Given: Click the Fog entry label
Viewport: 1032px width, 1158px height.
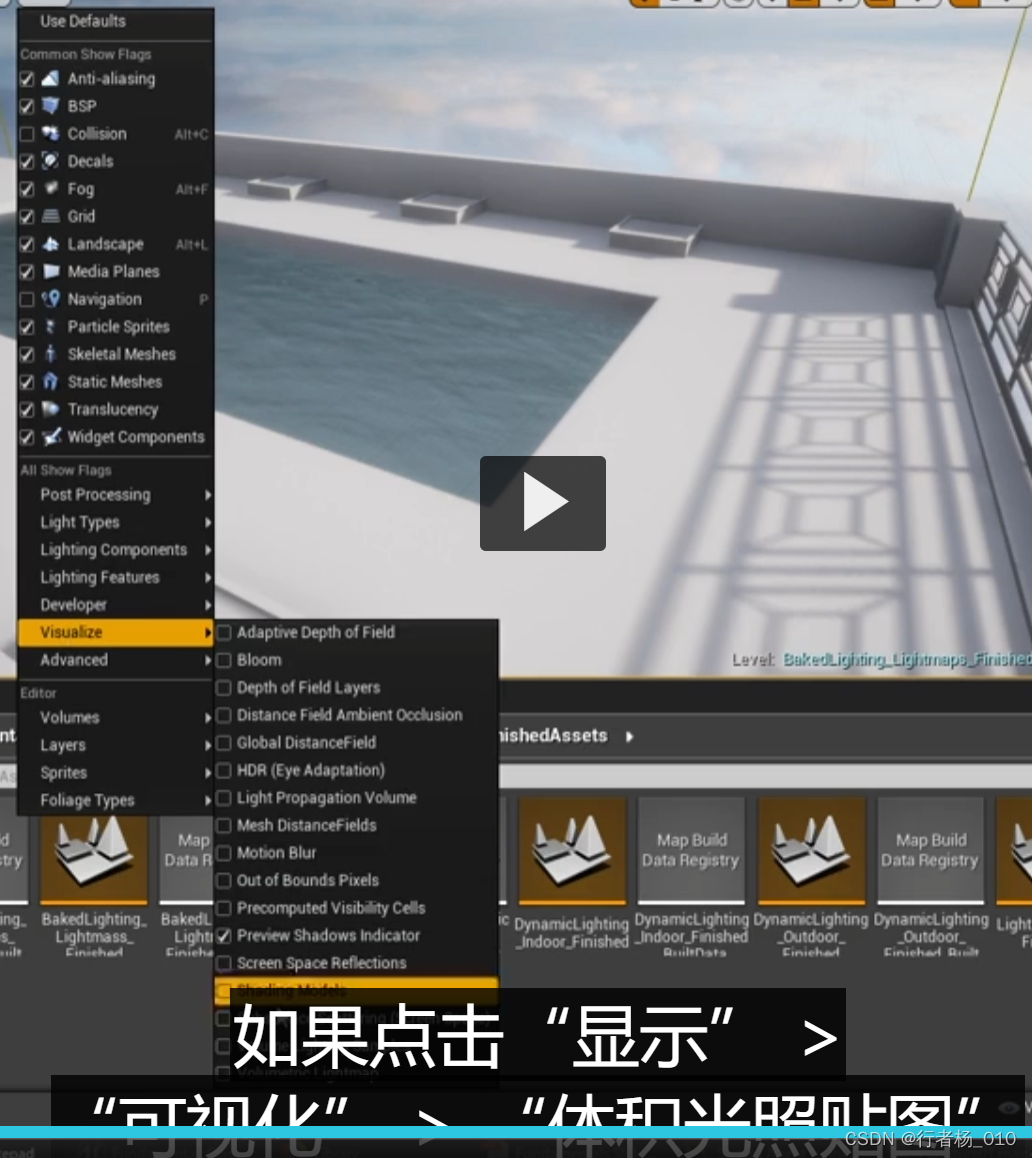Looking at the screenshot, I should pyautogui.click(x=81, y=189).
